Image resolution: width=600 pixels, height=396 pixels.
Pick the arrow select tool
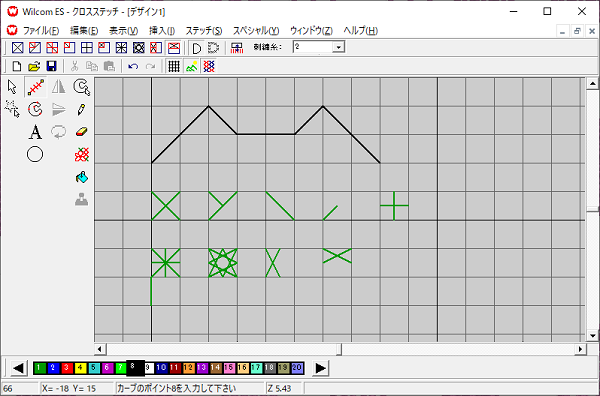pos(12,87)
